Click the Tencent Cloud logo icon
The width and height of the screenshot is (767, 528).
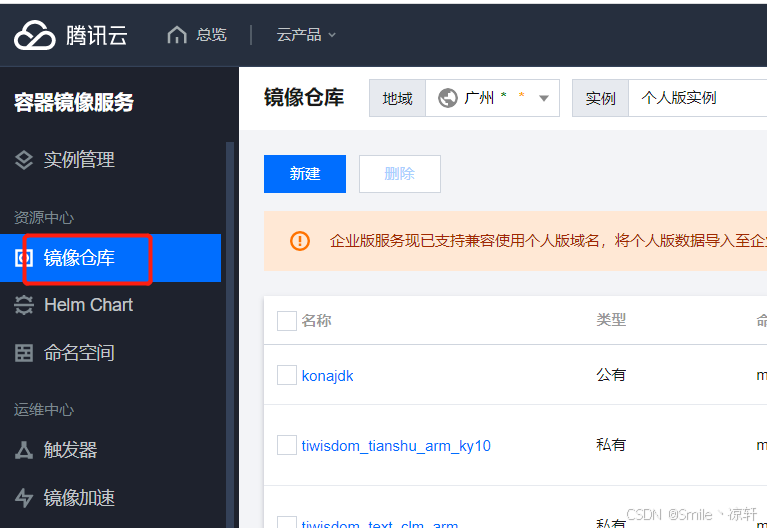tap(35, 35)
